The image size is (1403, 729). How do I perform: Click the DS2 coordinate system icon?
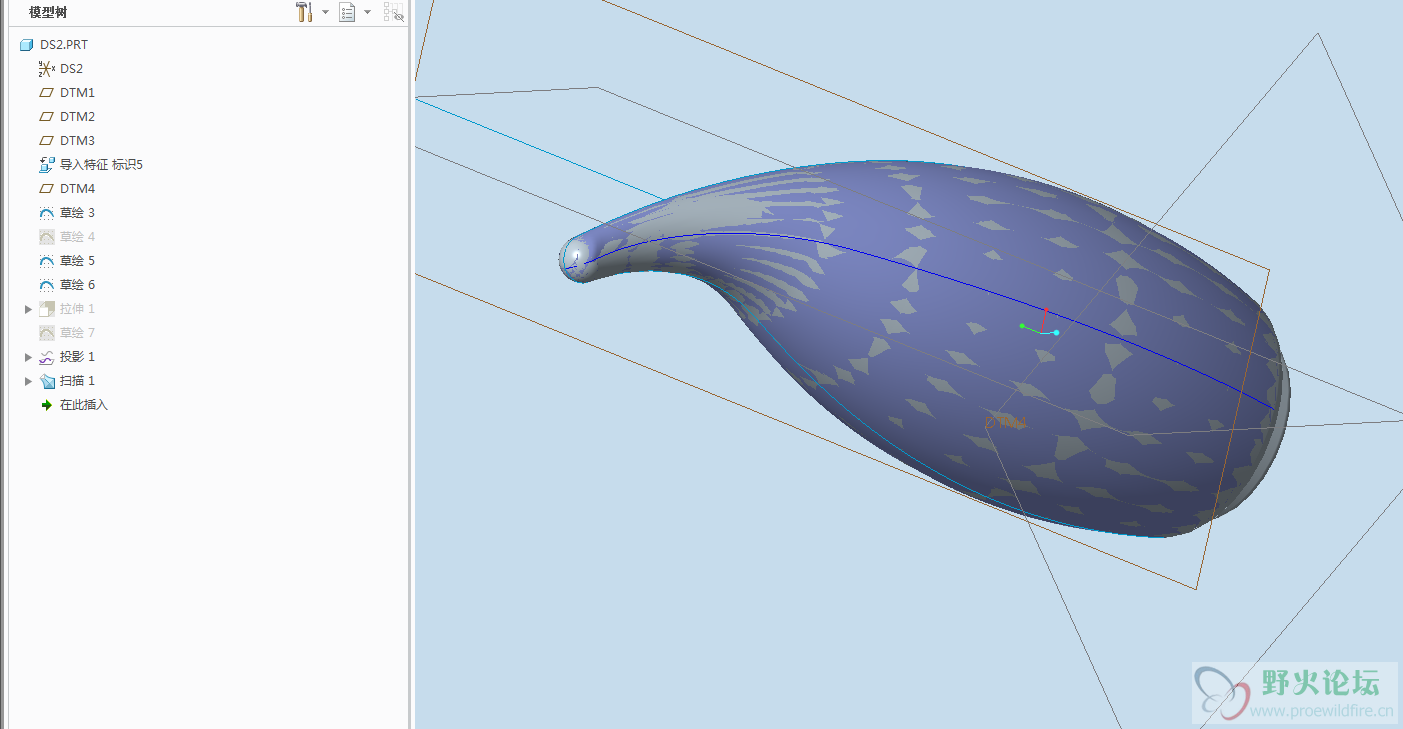coord(46,69)
